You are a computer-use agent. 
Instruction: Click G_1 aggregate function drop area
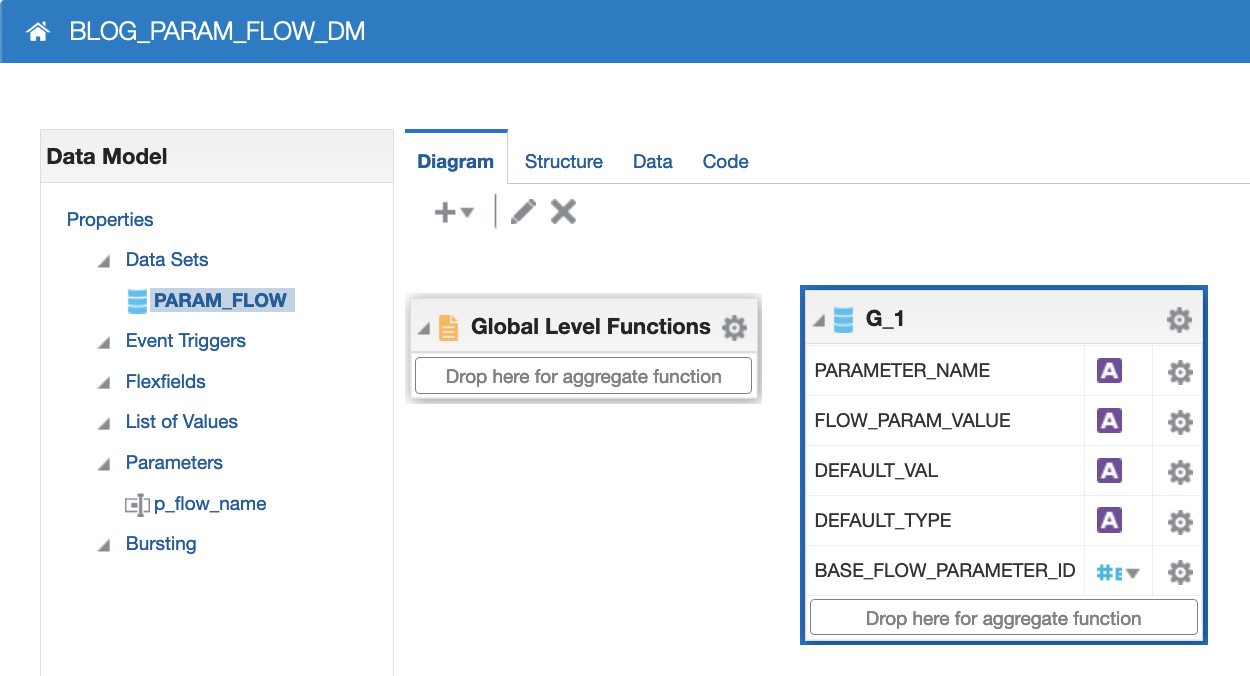(x=1003, y=618)
